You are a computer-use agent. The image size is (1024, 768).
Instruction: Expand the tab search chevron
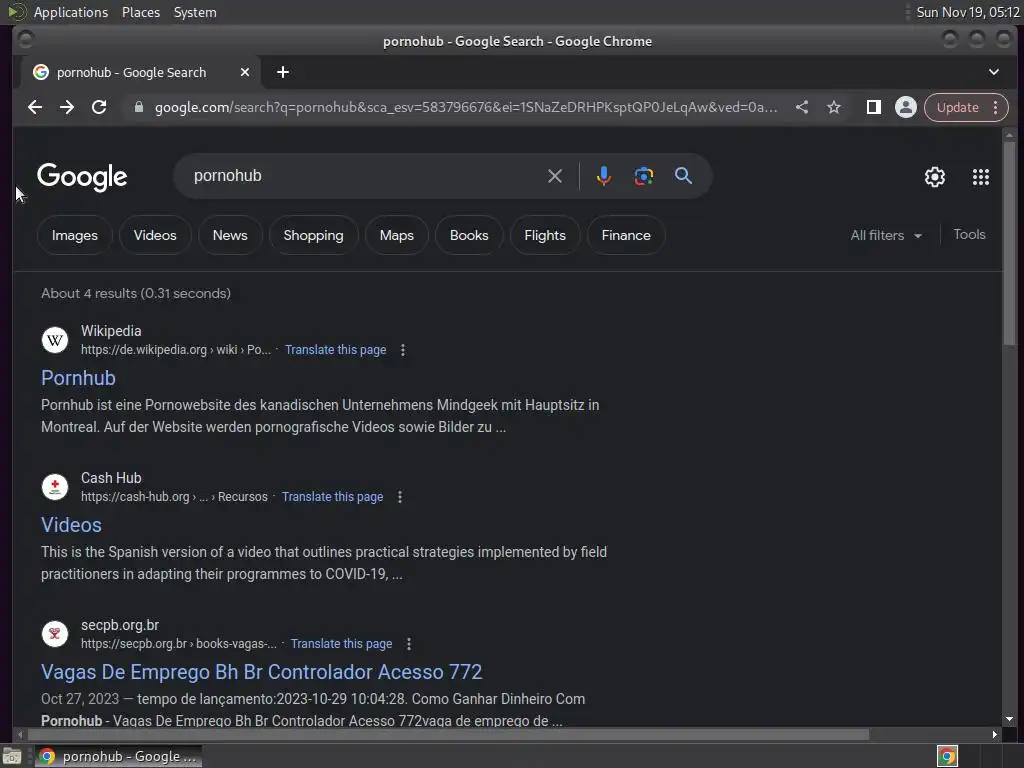(x=993, y=72)
